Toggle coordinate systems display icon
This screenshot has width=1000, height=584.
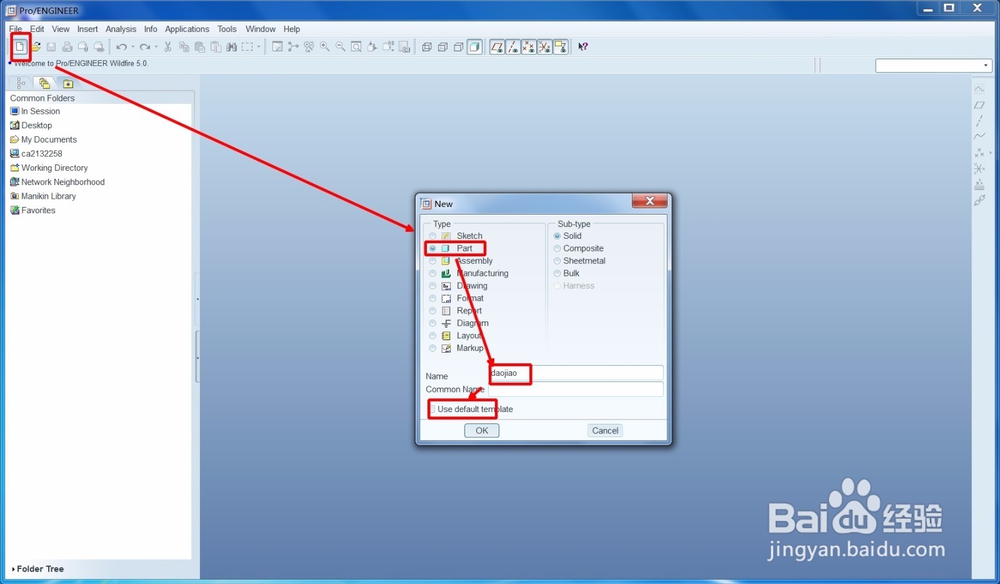[x=545, y=47]
